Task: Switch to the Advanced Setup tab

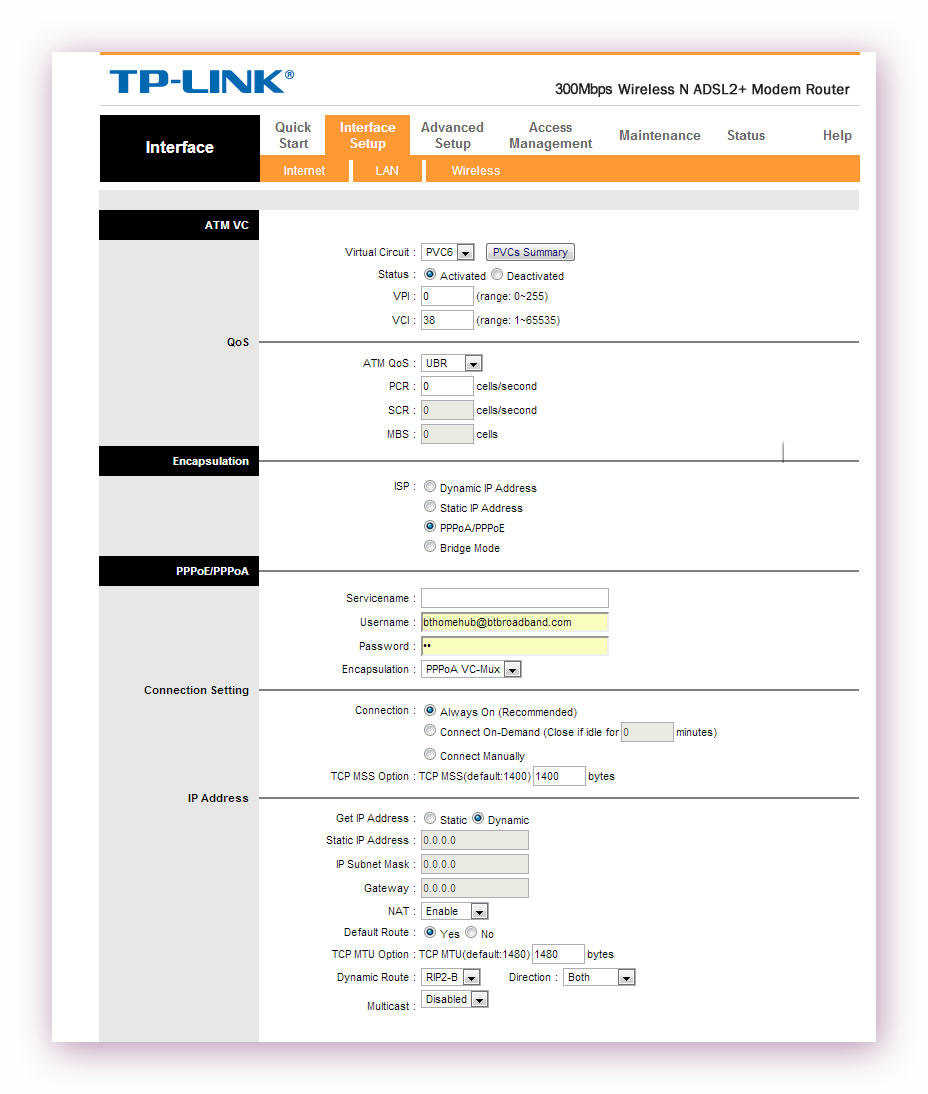Action: (x=452, y=135)
